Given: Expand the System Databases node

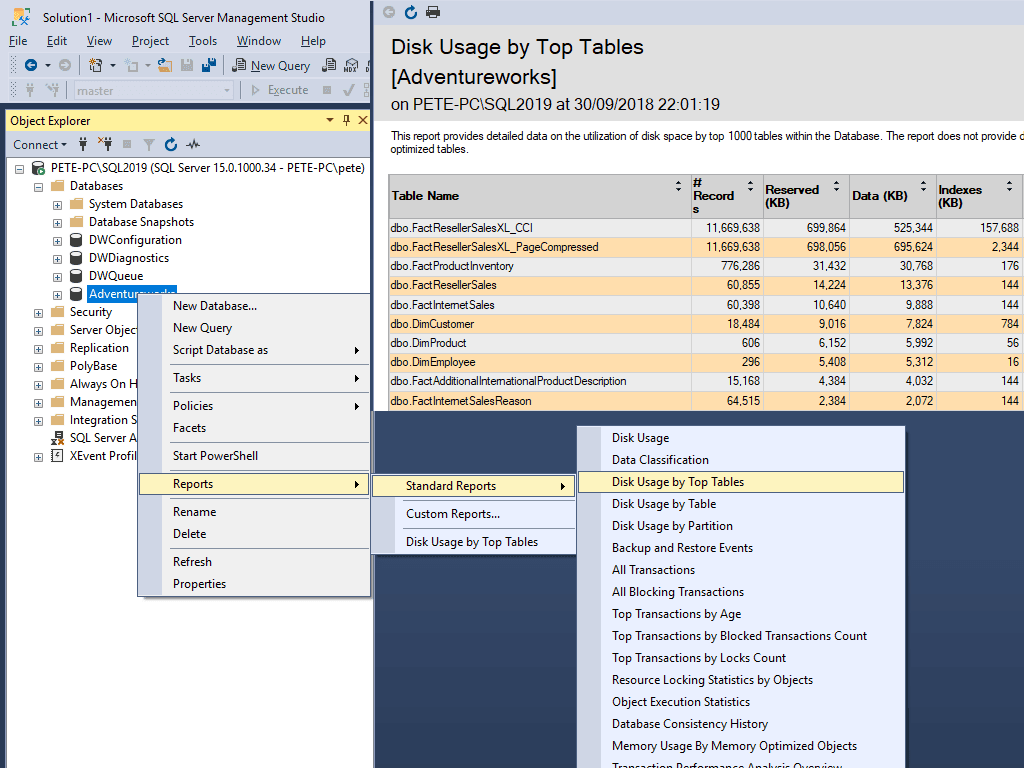Looking at the screenshot, I should (57, 203).
